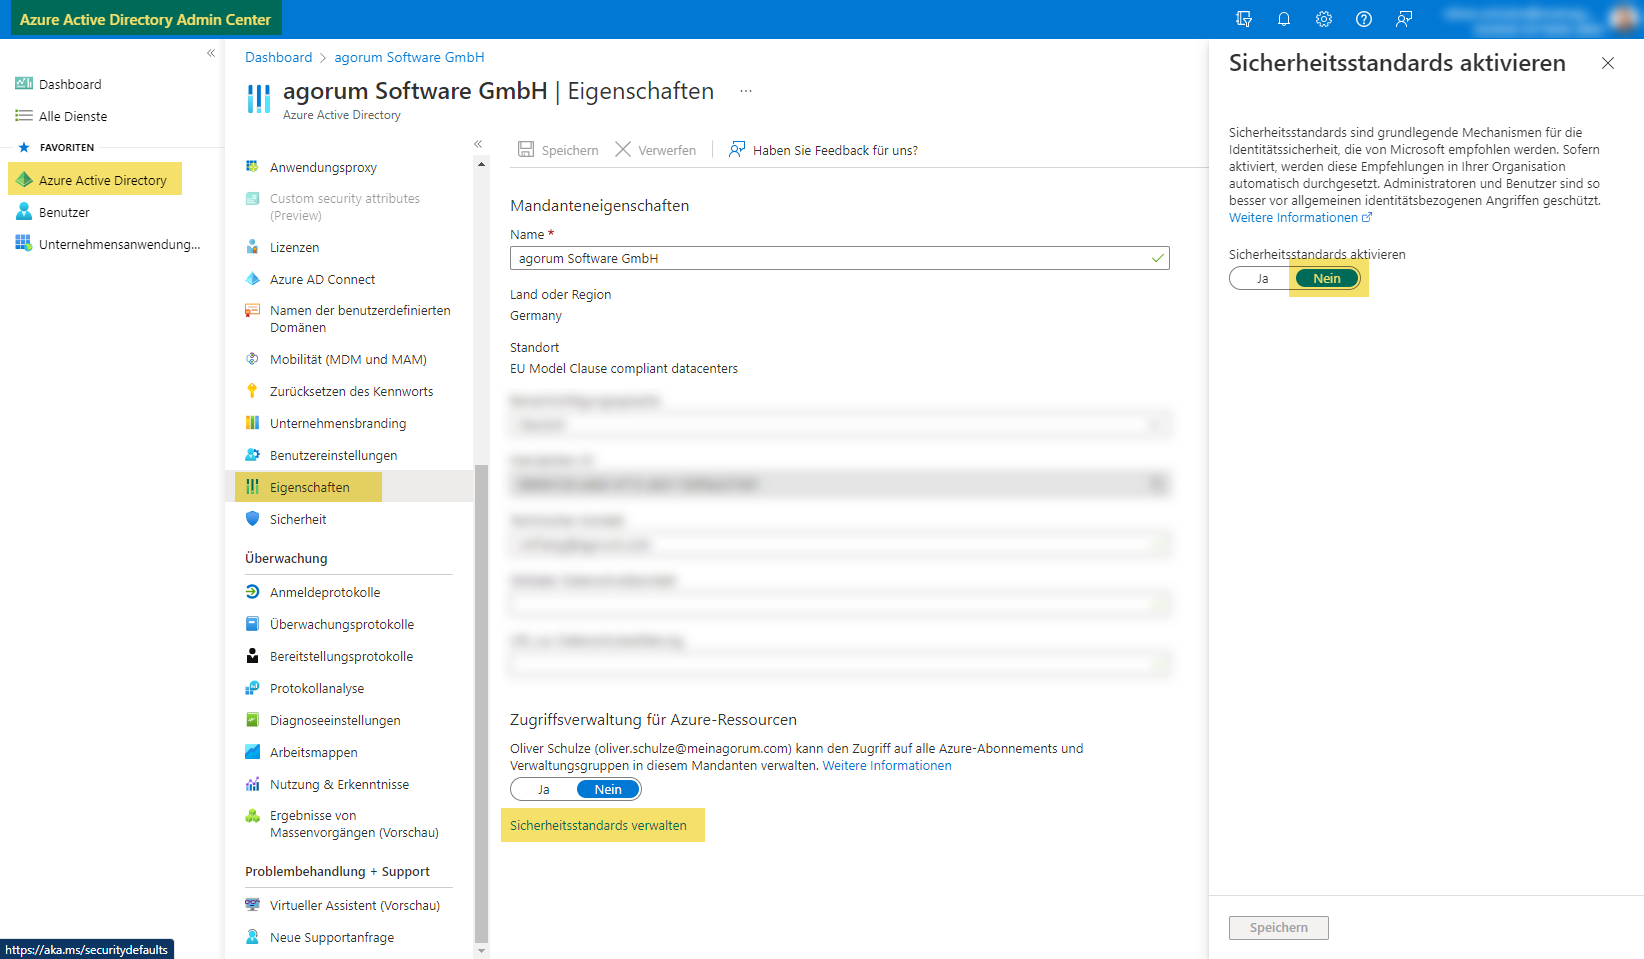Click the Benutzereinstellungen gear icon
Viewport: 1644px width, 959px height.
252,455
